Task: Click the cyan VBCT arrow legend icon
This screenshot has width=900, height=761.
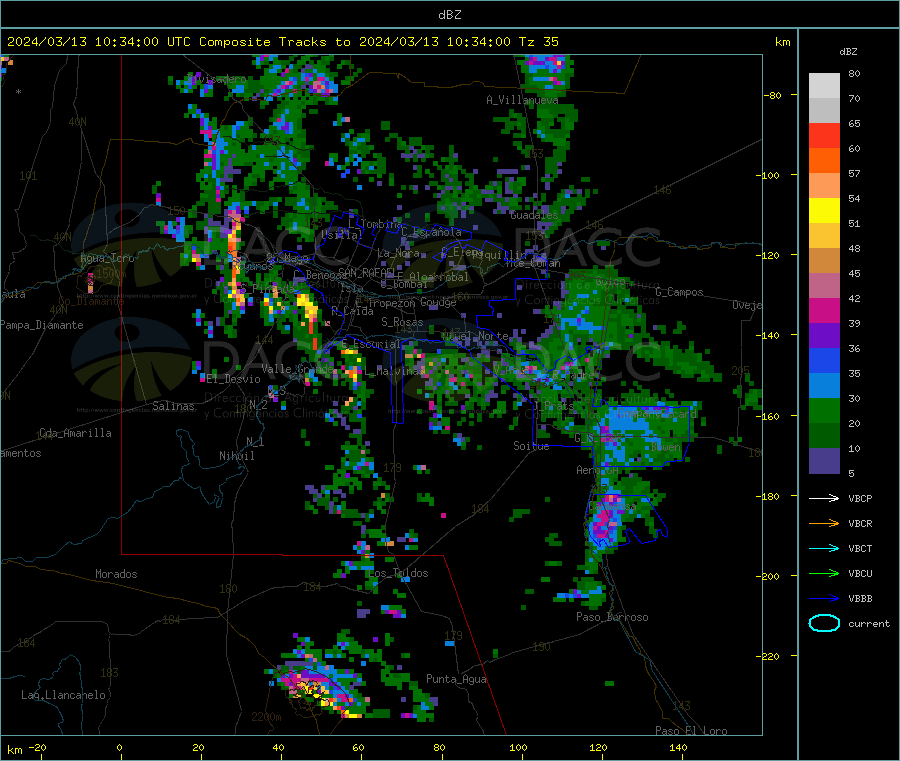Action: [824, 549]
